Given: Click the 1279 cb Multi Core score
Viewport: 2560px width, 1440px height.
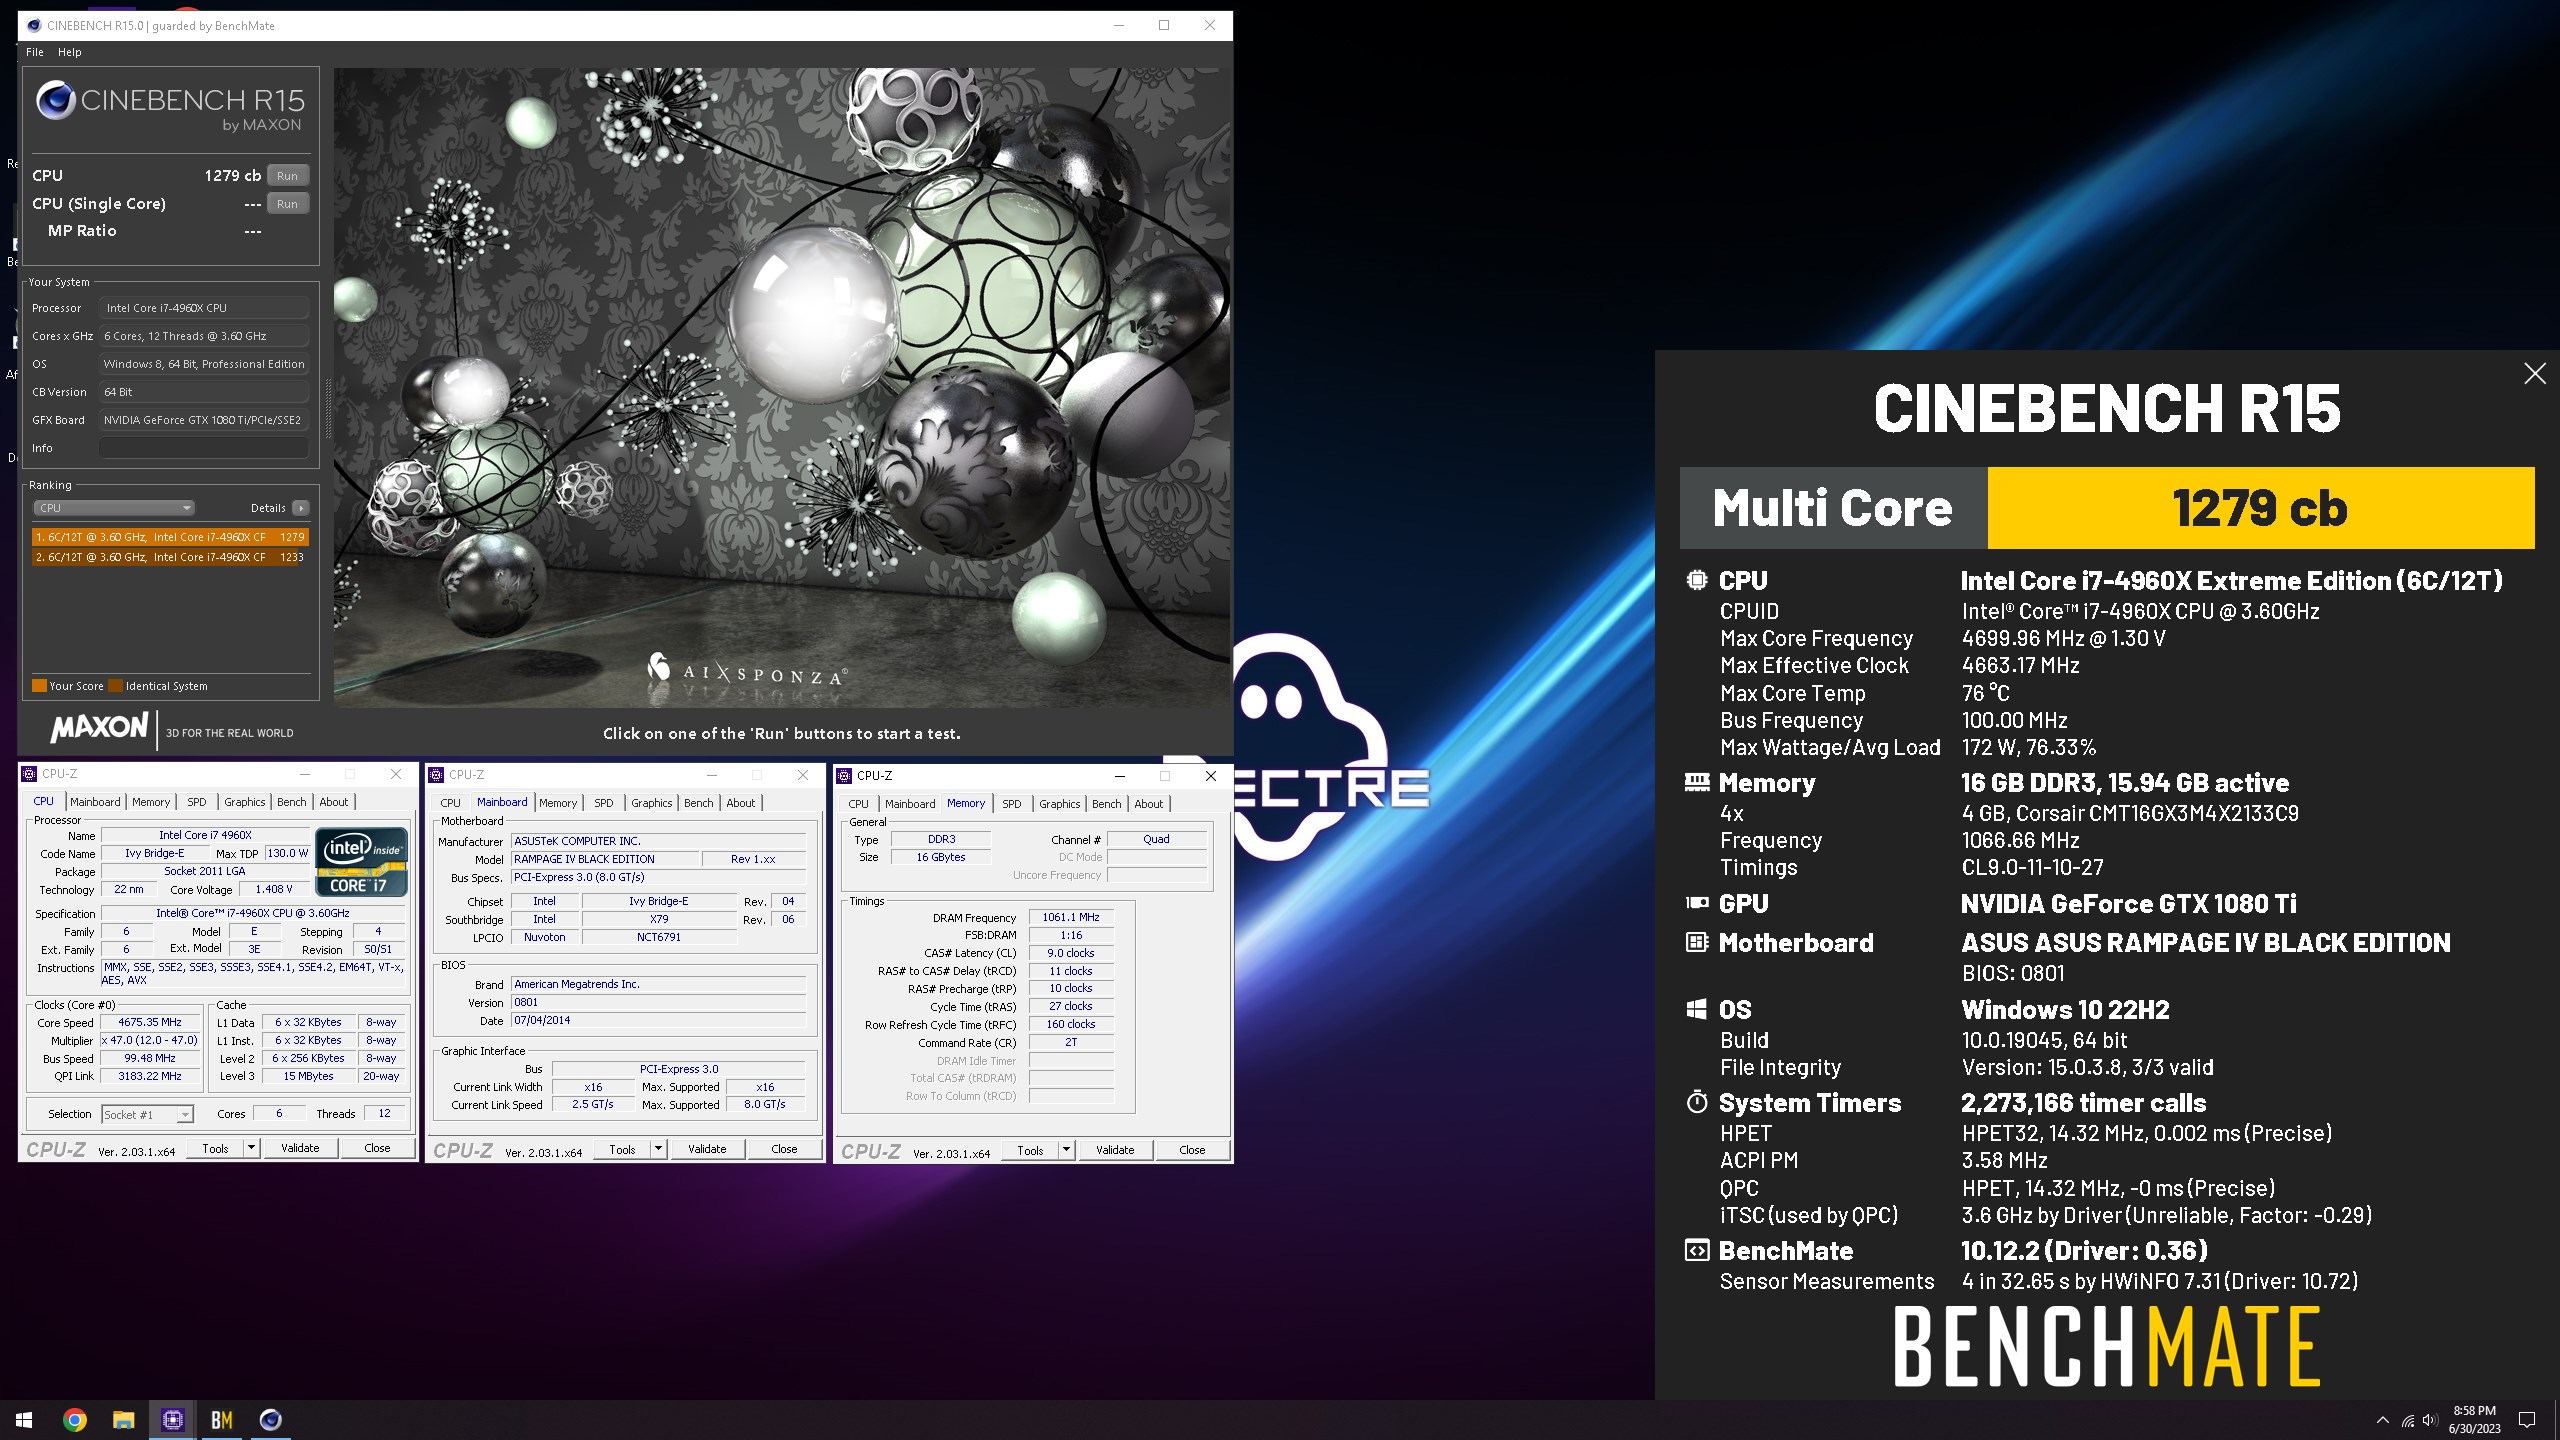Looking at the screenshot, I should tap(2260, 508).
